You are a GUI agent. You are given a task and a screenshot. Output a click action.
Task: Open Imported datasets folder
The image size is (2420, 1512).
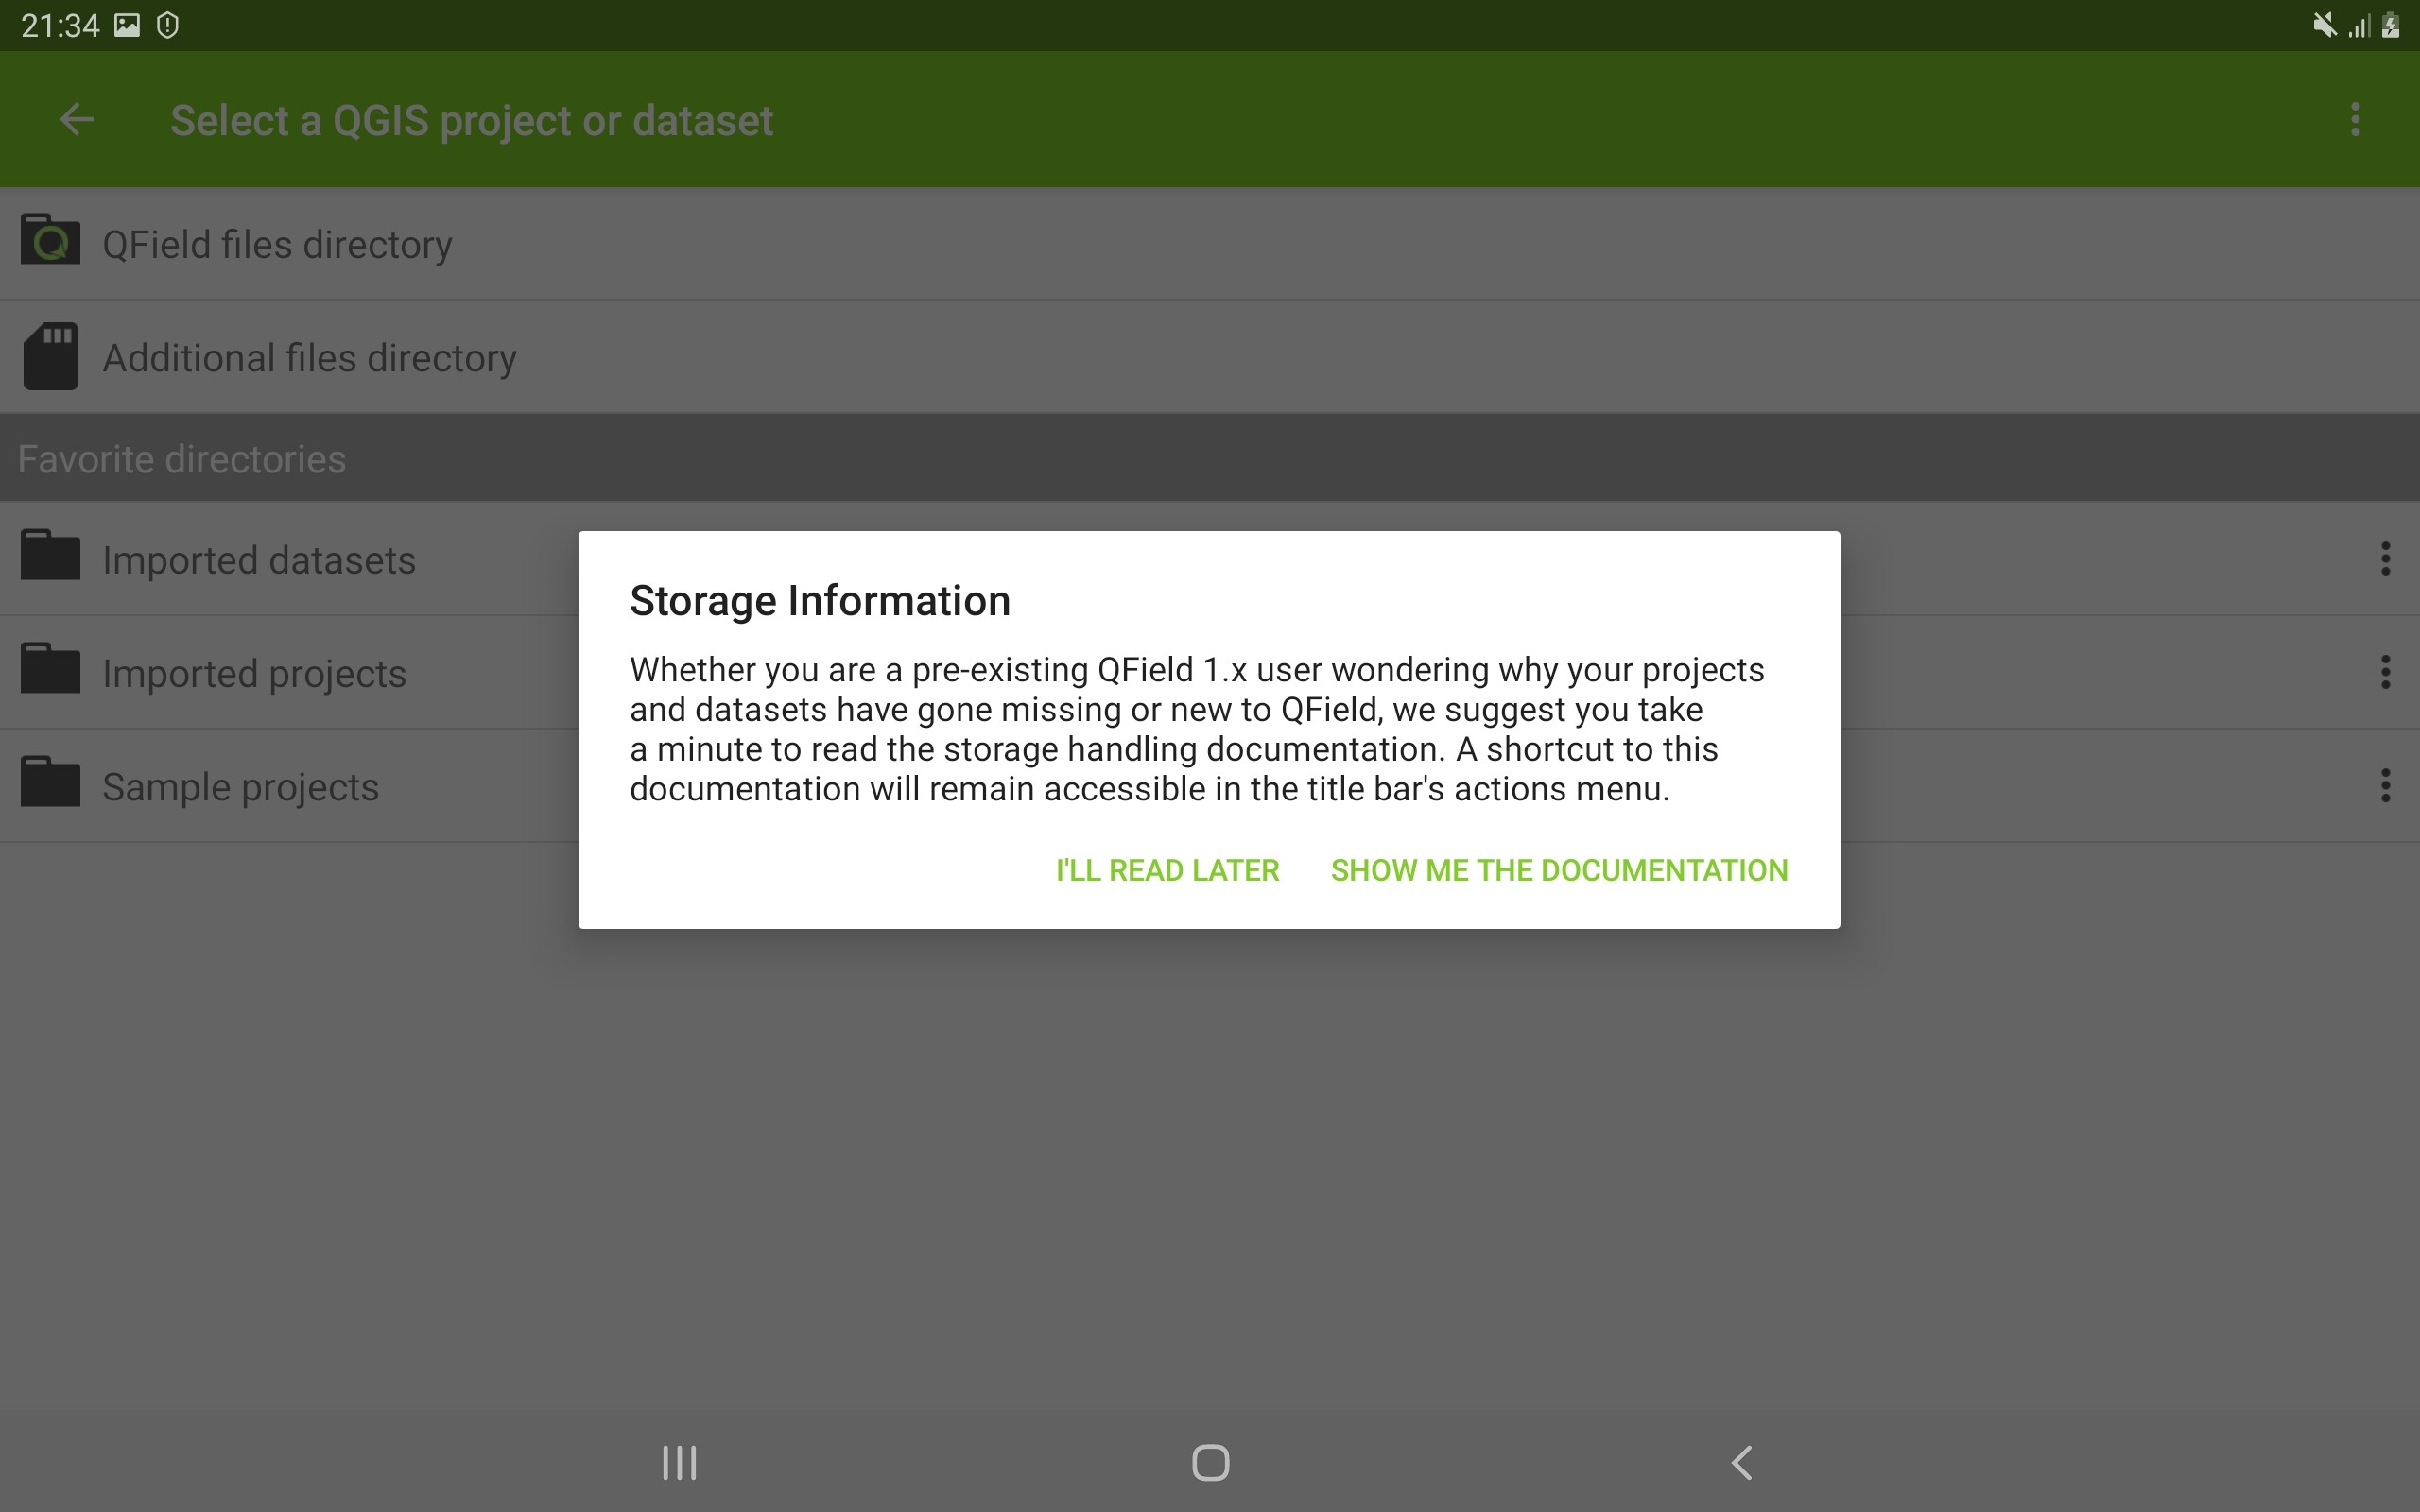(x=1210, y=559)
